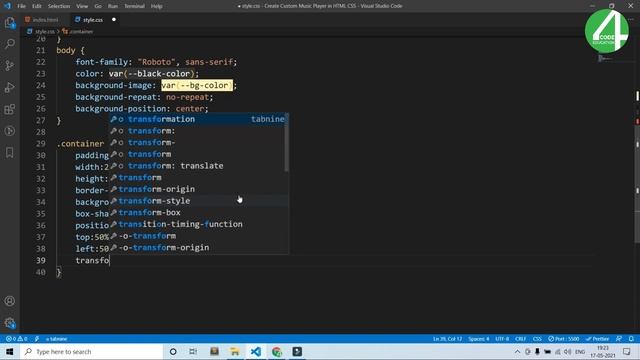Click the tabnine status bar item
The height and width of the screenshot is (360, 640).
click(x=56, y=339)
